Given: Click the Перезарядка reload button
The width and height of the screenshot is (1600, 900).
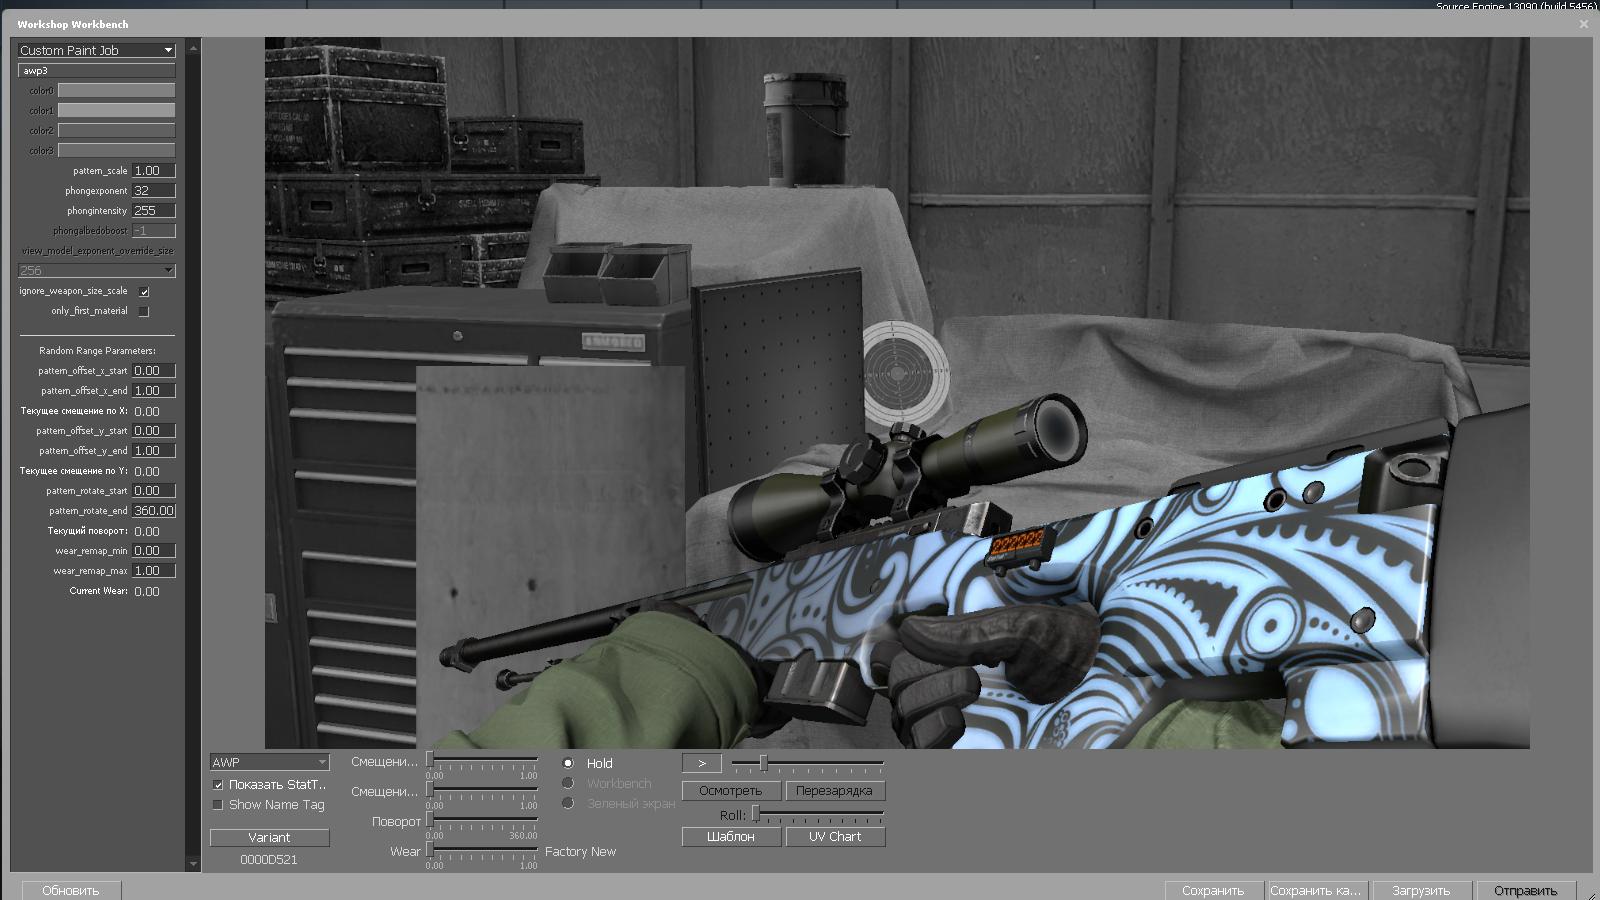Looking at the screenshot, I should (x=835, y=791).
